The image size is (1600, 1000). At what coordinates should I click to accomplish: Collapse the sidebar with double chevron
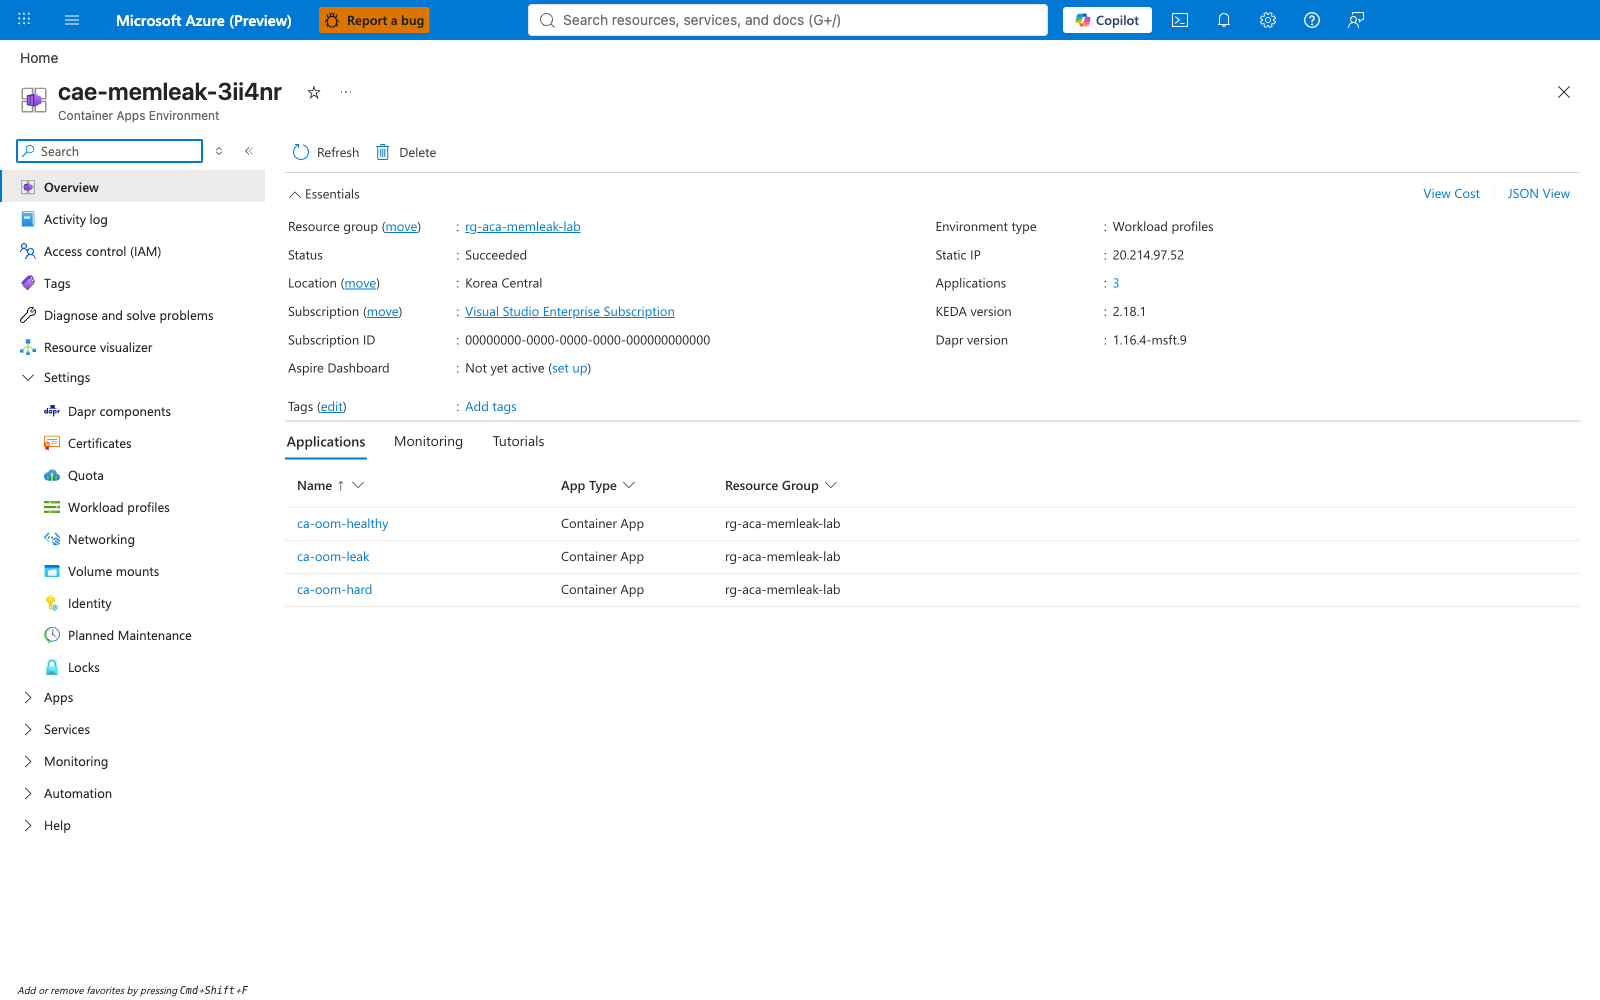(x=249, y=151)
